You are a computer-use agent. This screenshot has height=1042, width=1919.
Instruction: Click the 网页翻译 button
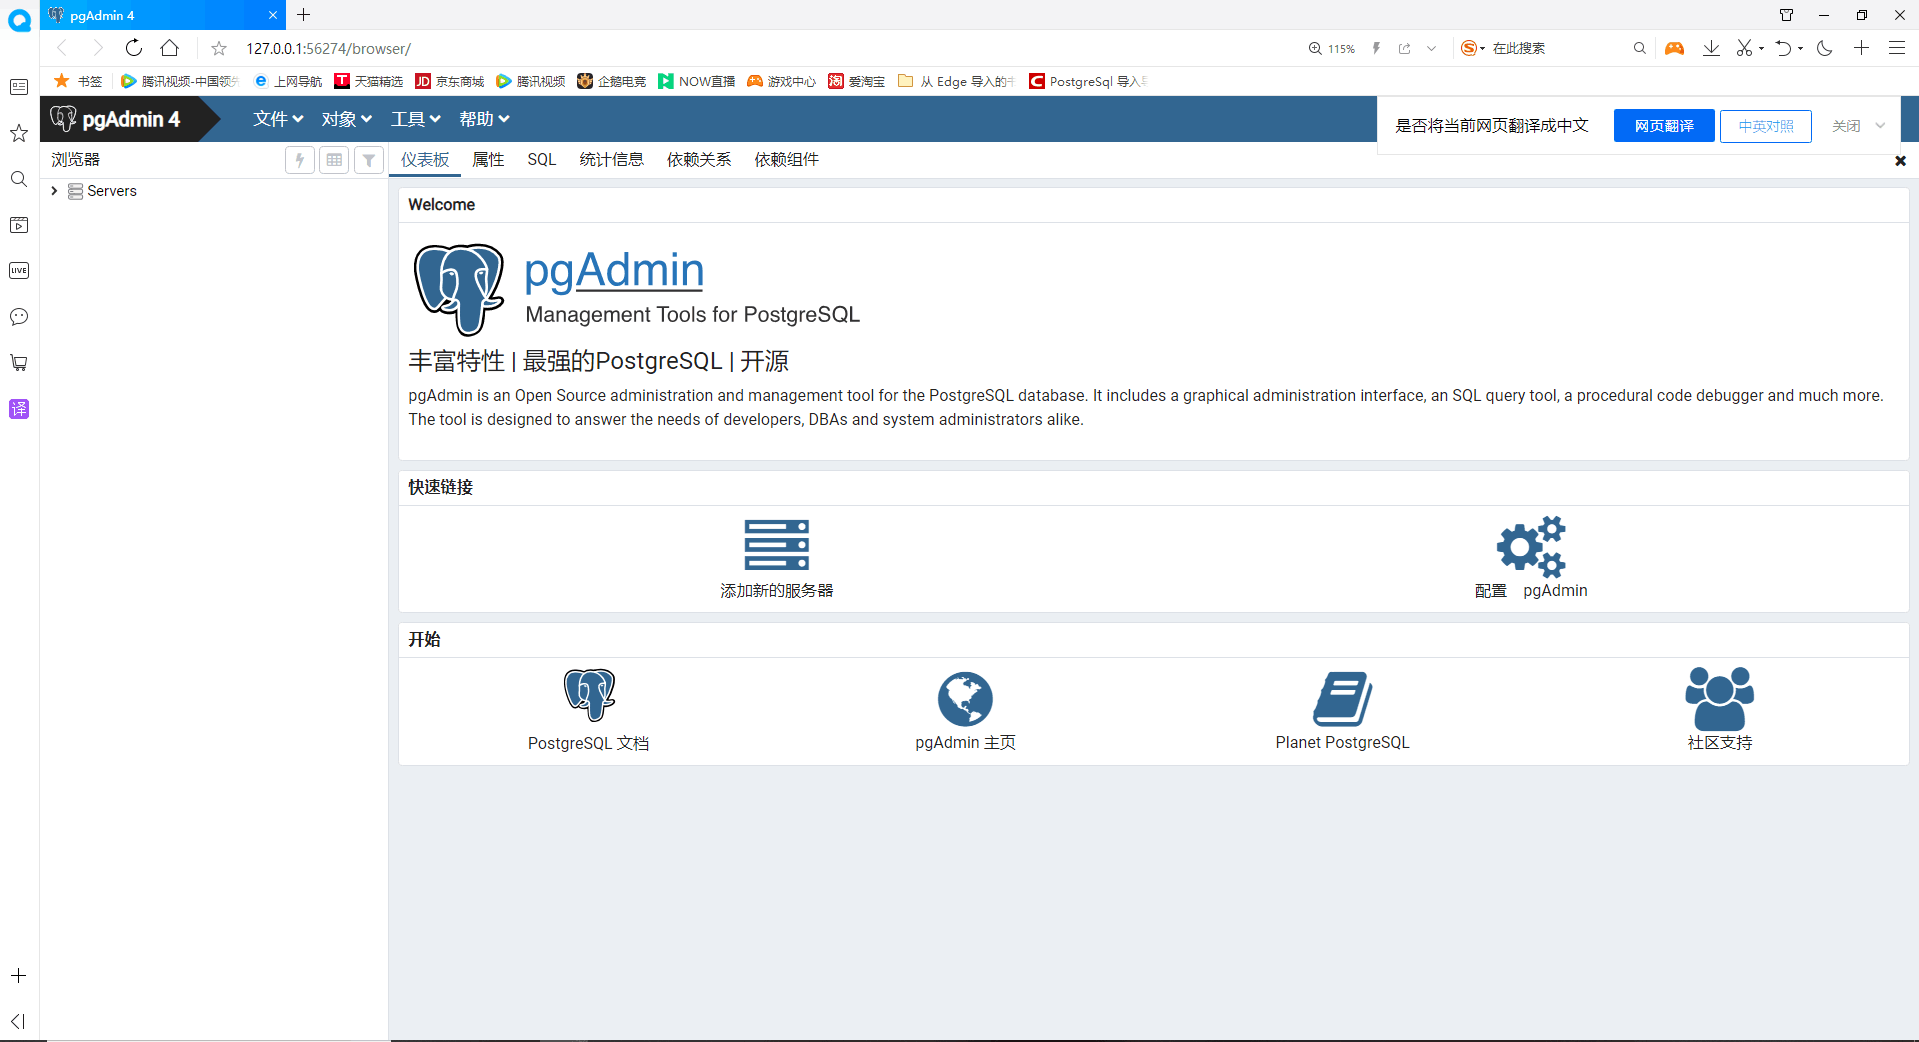[x=1664, y=126]
